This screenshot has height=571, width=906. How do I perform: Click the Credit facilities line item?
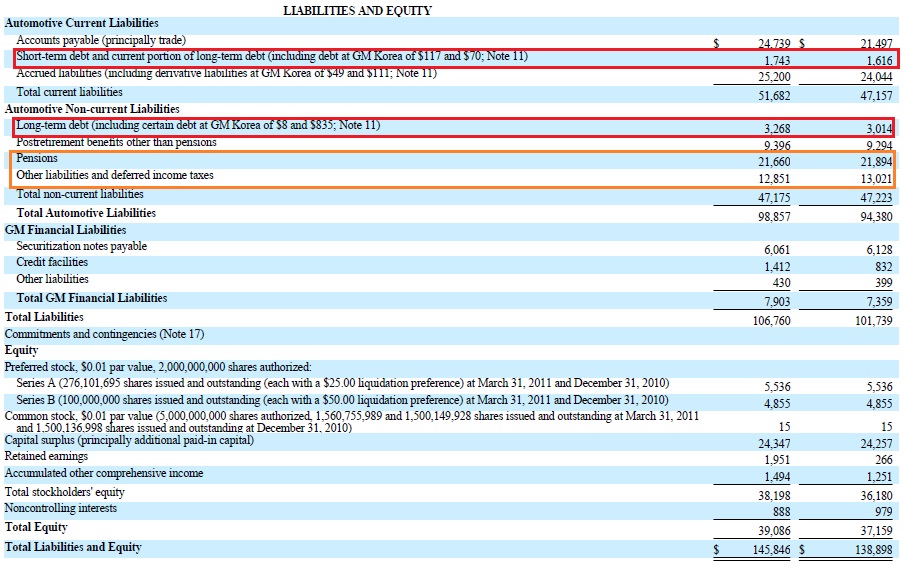pos(52,262)
